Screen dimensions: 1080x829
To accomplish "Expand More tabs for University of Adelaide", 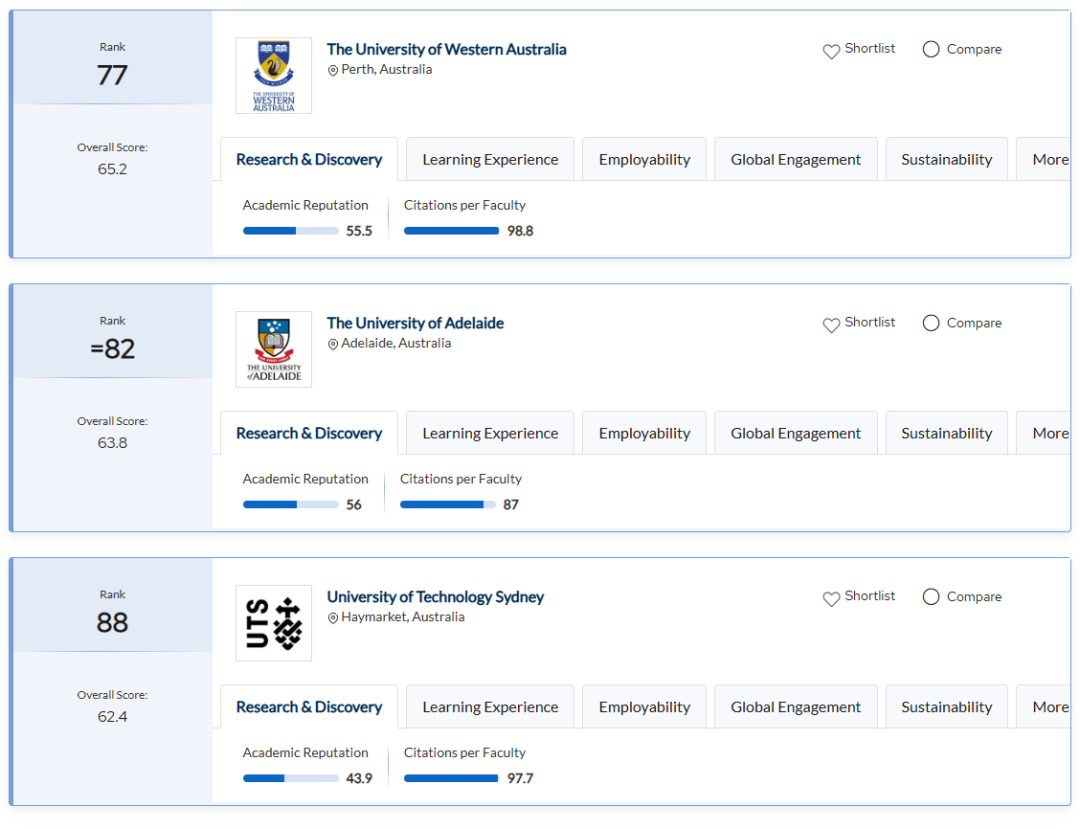I will pyautogui.click(x=1044, y=434).
